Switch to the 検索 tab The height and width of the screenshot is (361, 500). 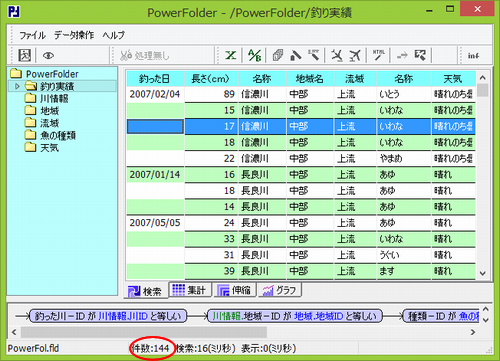(x=145, y=291)
